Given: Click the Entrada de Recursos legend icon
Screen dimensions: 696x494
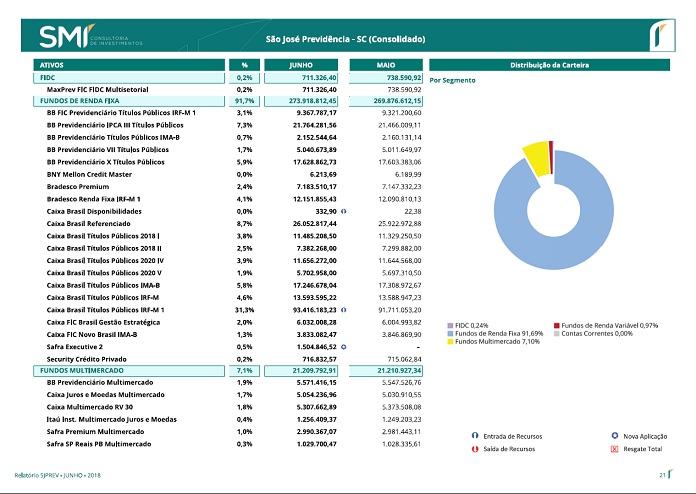Looking at the screenshot, I should (475, 436).
